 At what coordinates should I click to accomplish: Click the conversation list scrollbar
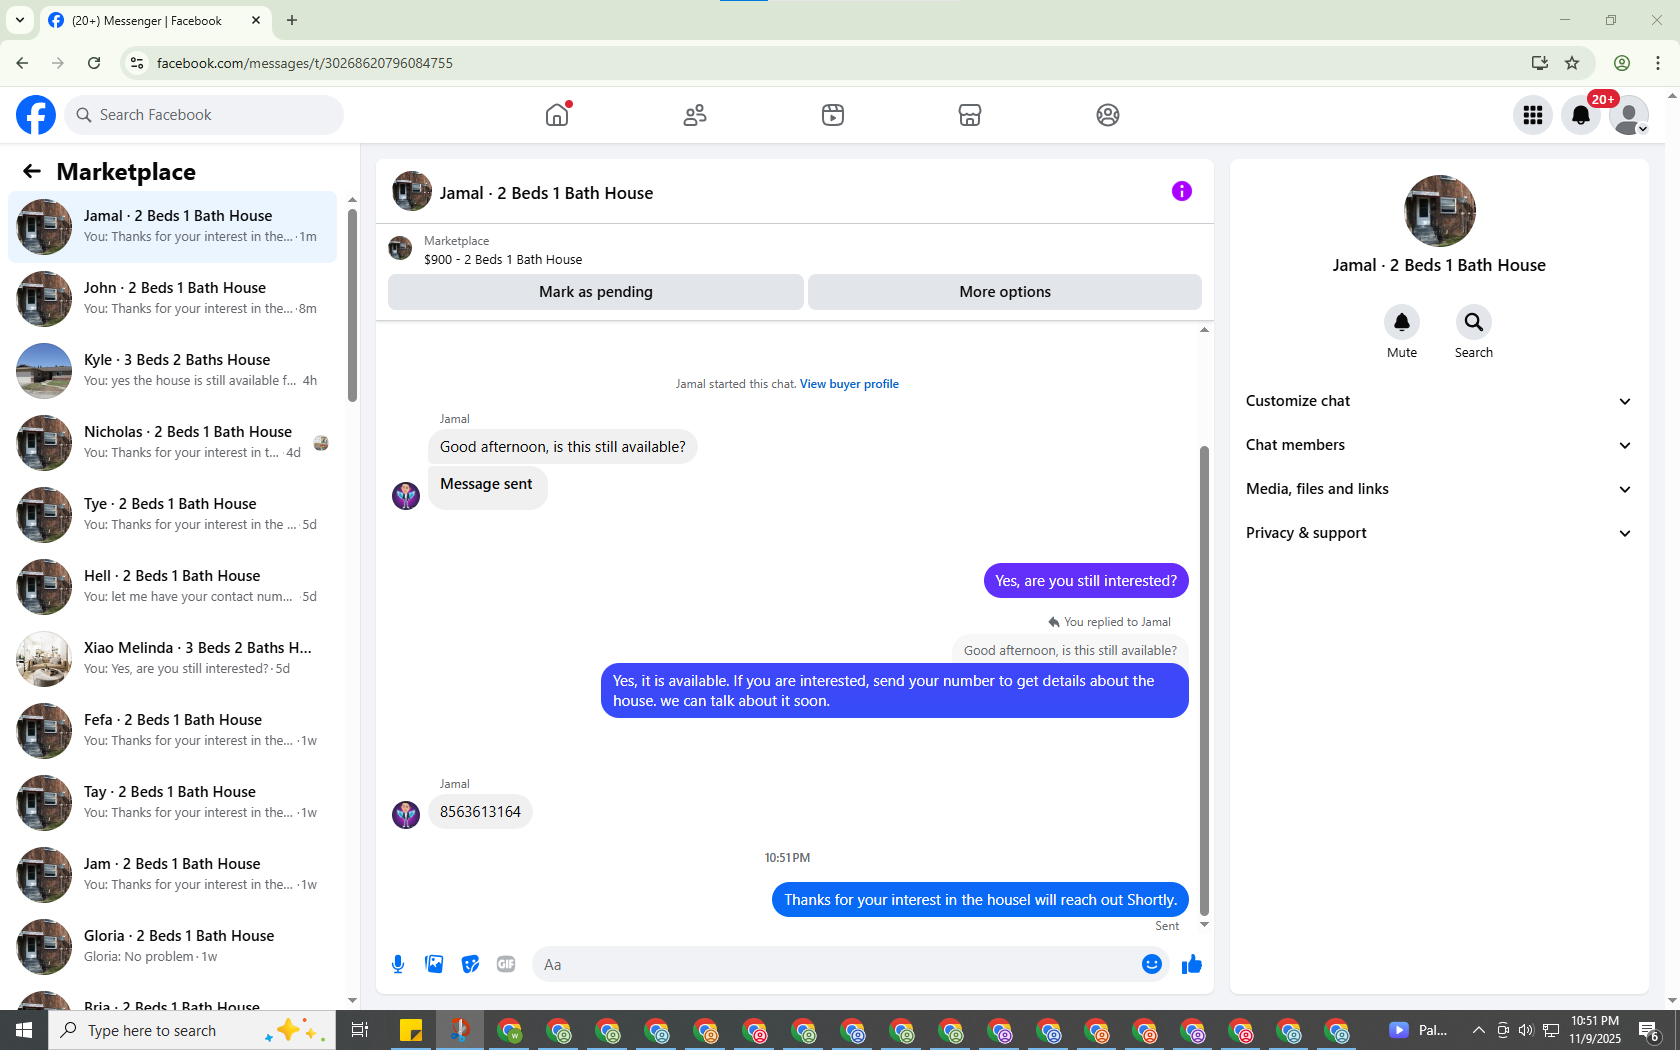tap(352, 305)
